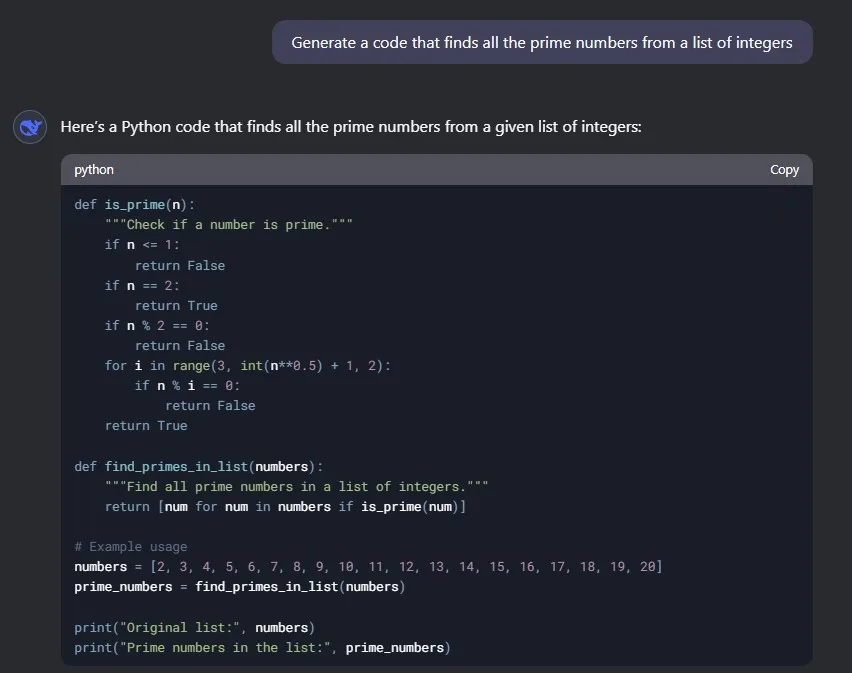Click the 'if n <= 1:' line
Screen dimensions: 852x673
[x=142, y=245]
